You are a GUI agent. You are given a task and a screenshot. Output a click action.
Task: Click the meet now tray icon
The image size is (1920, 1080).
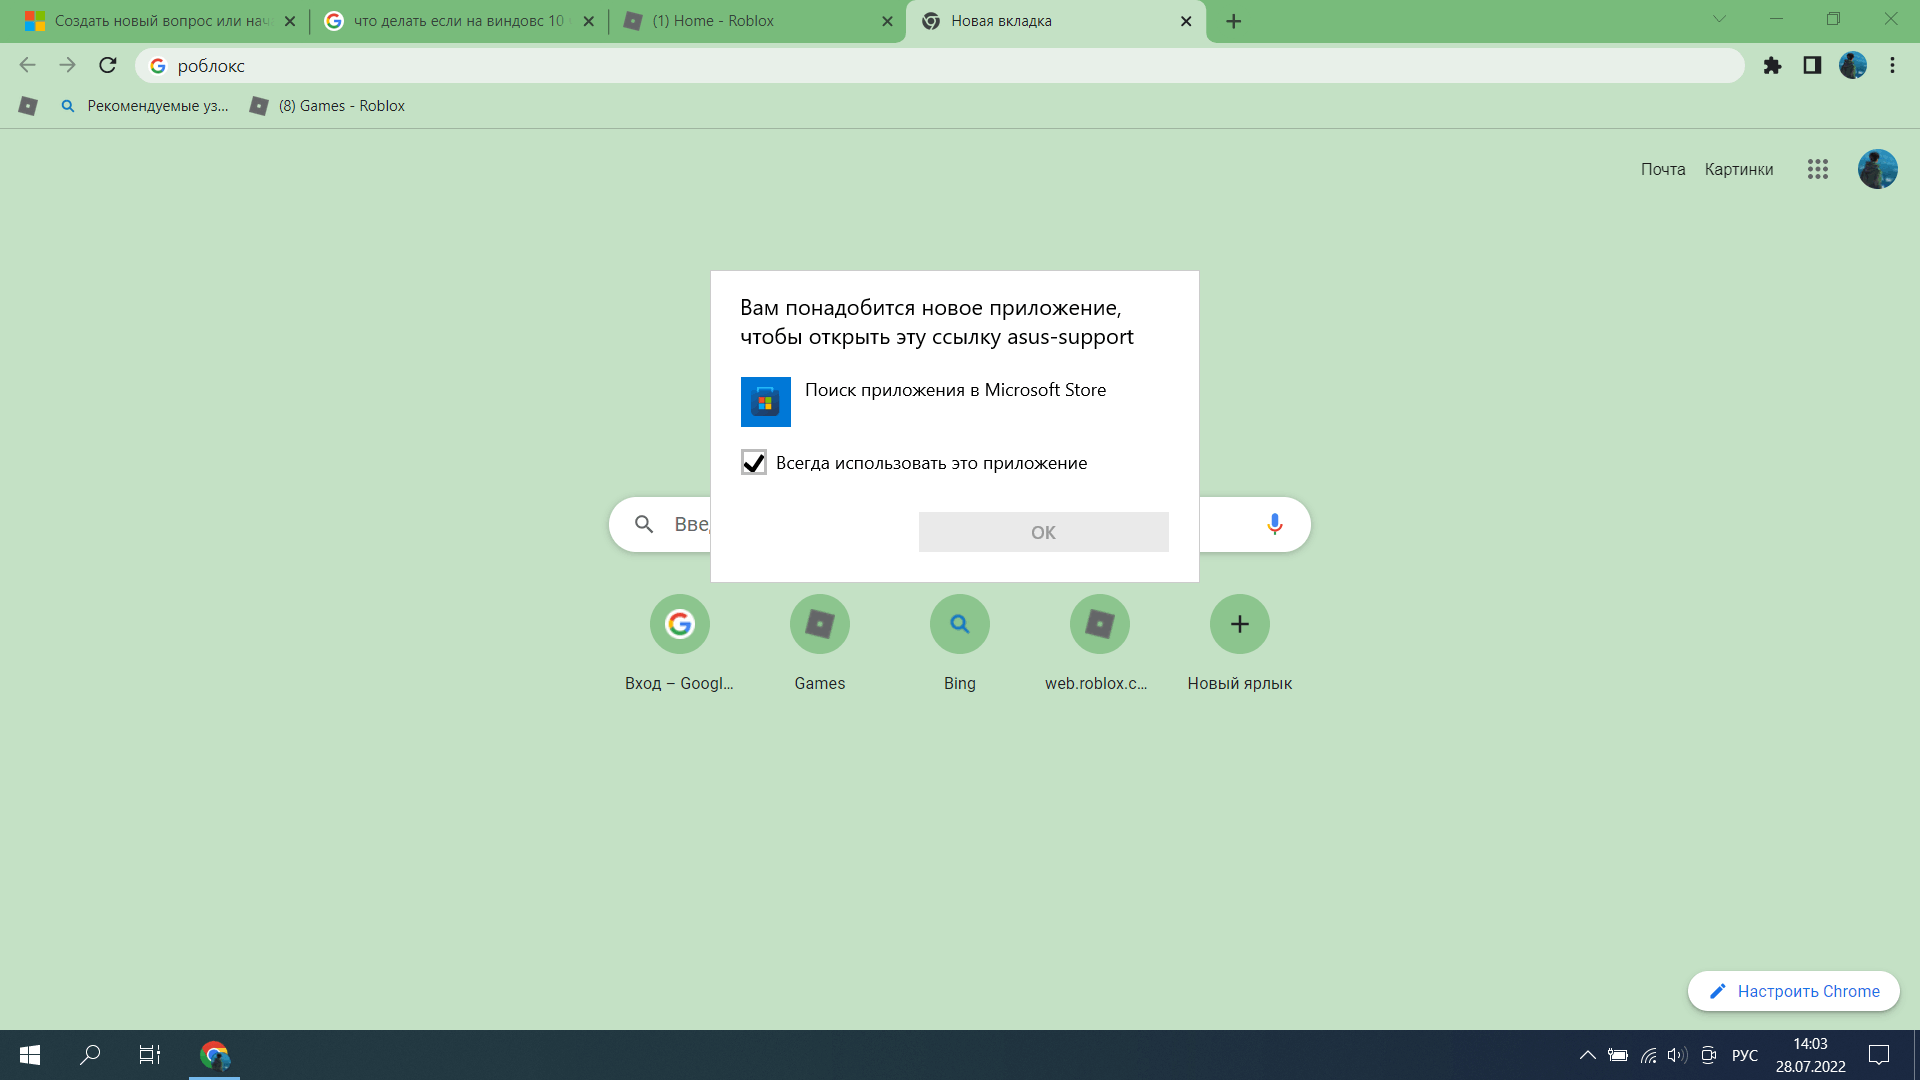1709,1055
